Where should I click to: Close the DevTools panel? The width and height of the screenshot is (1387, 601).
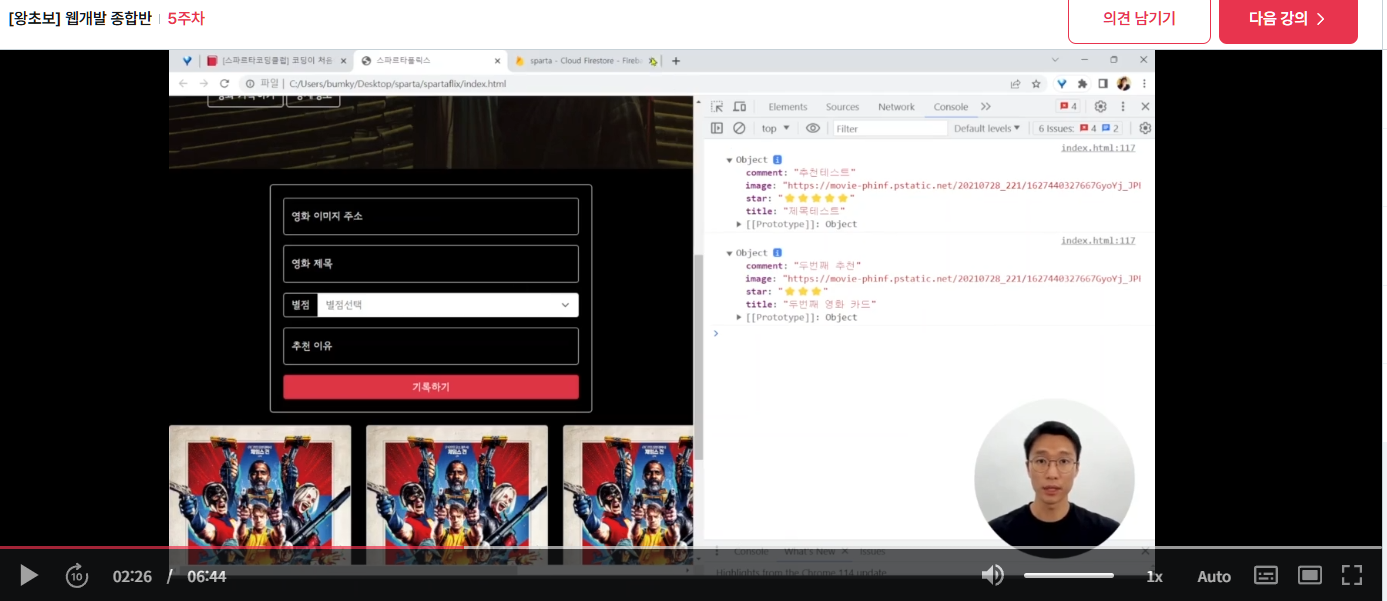click(1145, 107)
